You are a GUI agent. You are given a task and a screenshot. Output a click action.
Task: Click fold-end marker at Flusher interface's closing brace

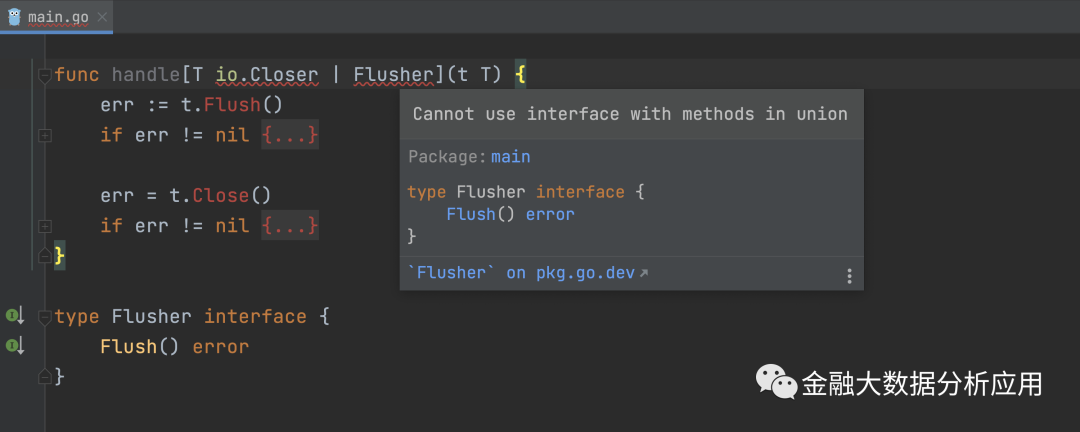(44, 377)
